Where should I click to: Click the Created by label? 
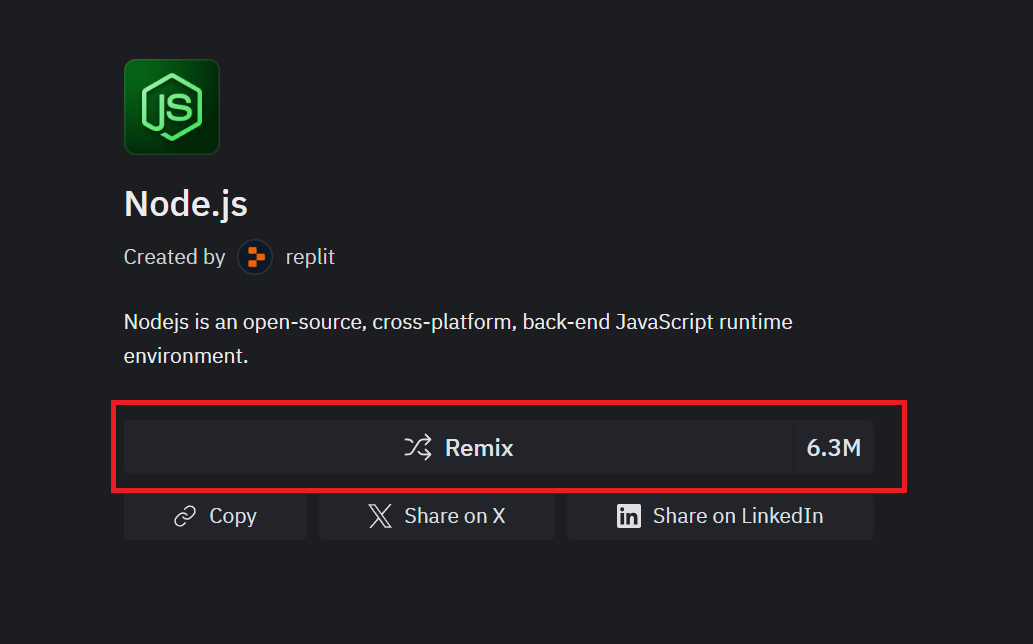click(x=175, y=257)
